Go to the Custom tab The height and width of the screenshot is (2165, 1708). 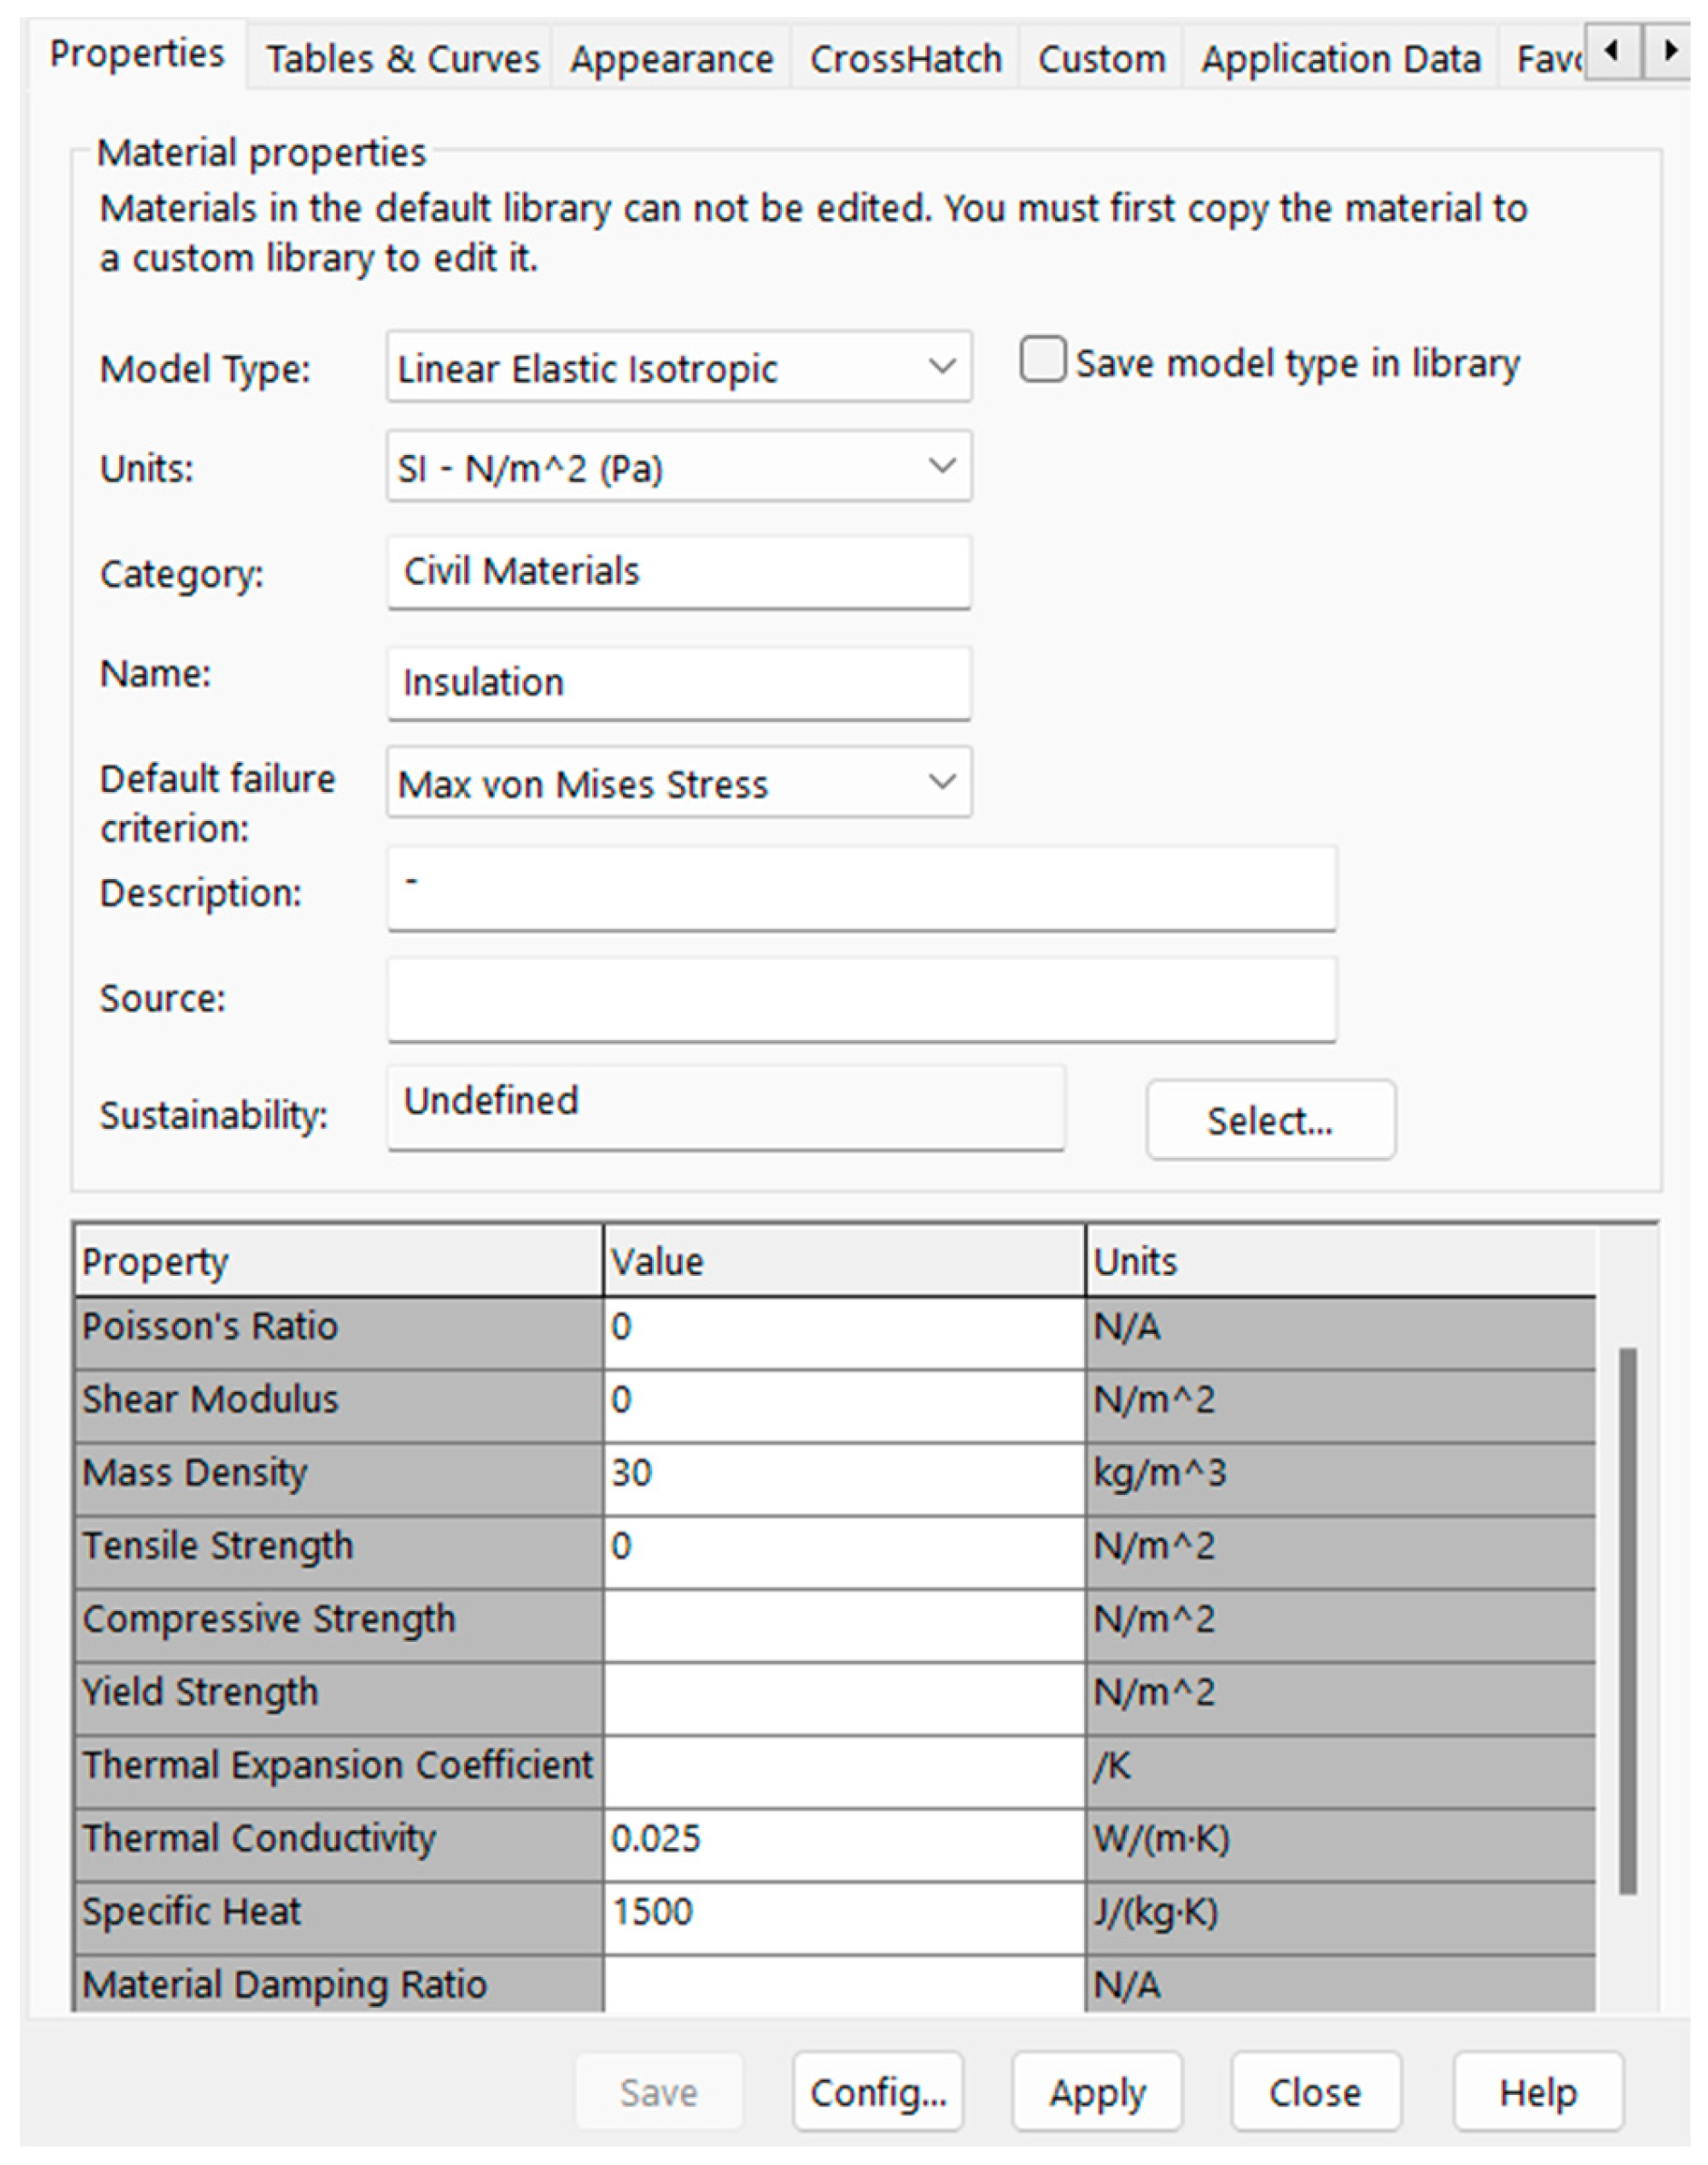(1101, 59)
